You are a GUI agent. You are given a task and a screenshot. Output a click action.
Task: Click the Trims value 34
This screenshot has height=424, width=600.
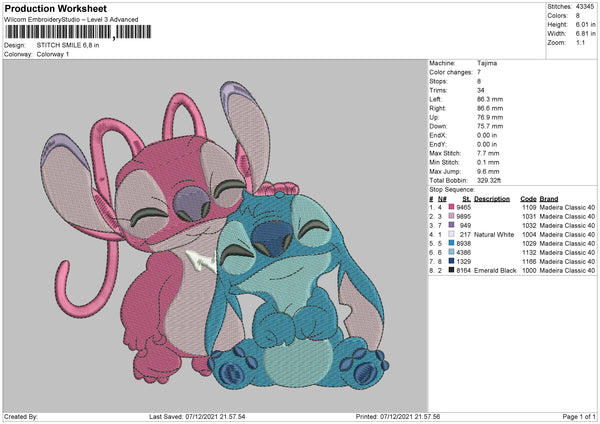[x=481, y=90]
